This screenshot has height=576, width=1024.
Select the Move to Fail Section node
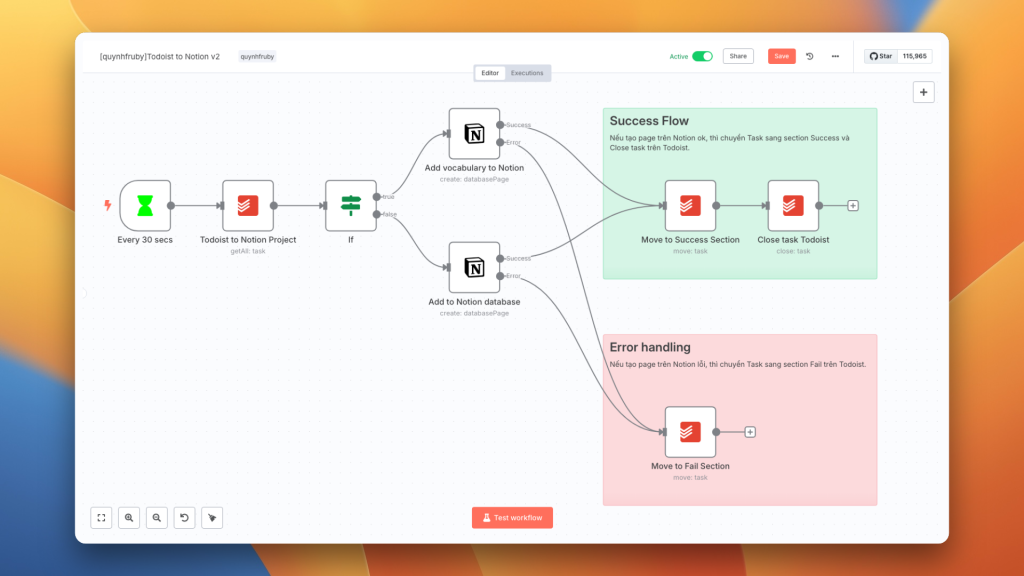(690, 432)
